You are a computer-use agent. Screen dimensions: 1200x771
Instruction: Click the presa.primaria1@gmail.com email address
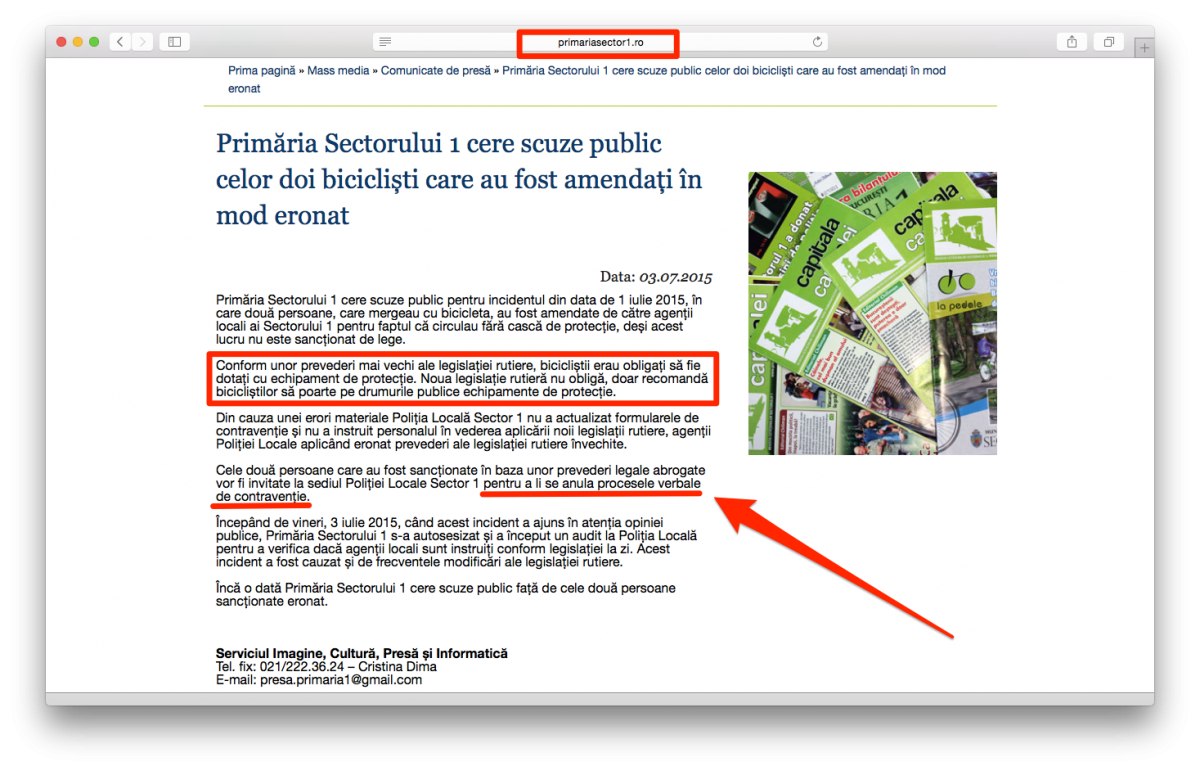pyautogui.click(x=341, y=680)
